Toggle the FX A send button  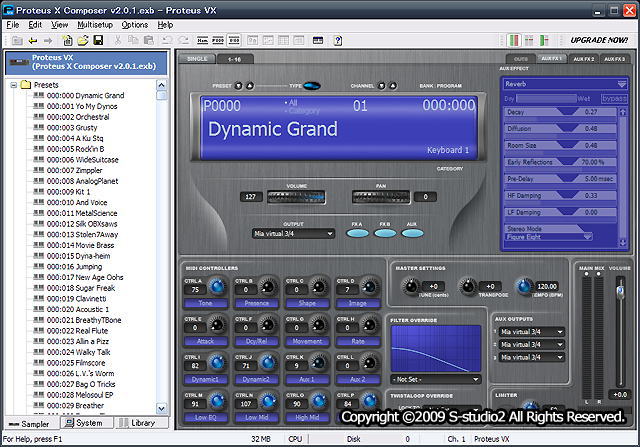point(357,234)
